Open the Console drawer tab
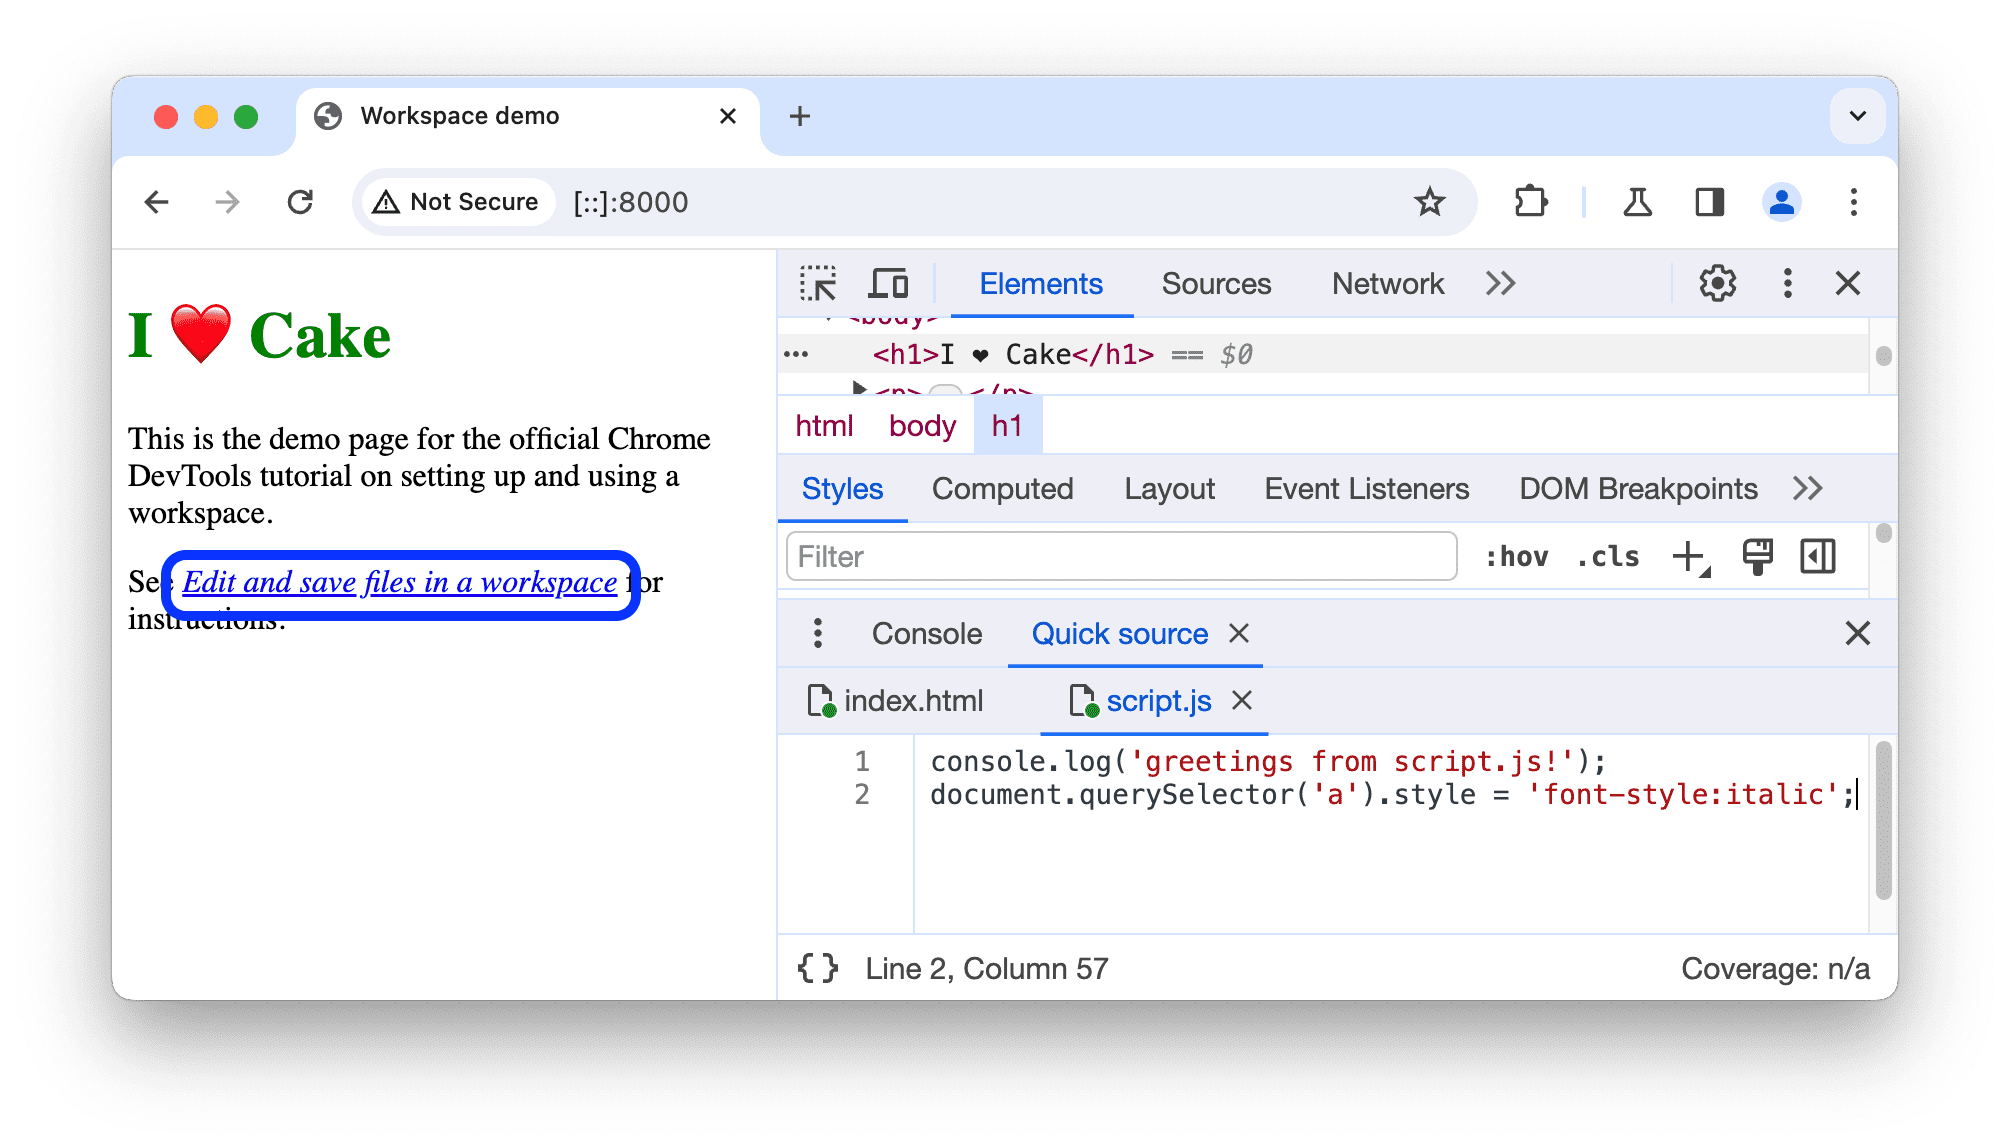The width and height of the screenshot is (2010, 1148). (925, 635)
